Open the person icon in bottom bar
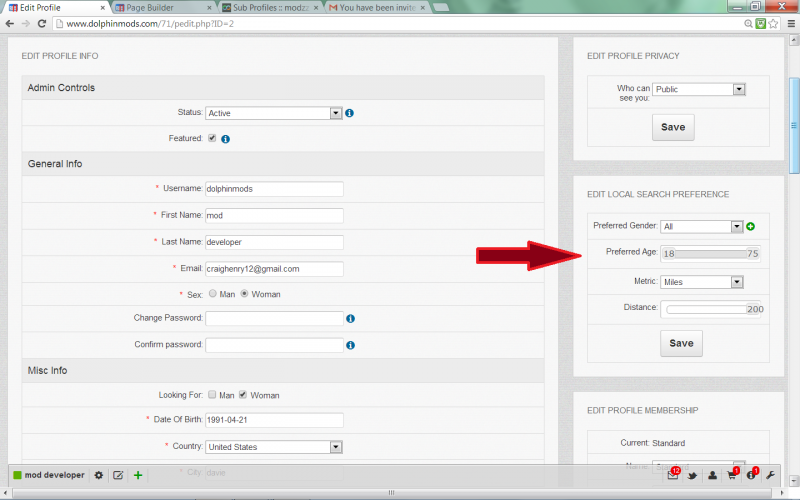The width and height of the screenshot is (800, 500). click(x=712, y=476)
